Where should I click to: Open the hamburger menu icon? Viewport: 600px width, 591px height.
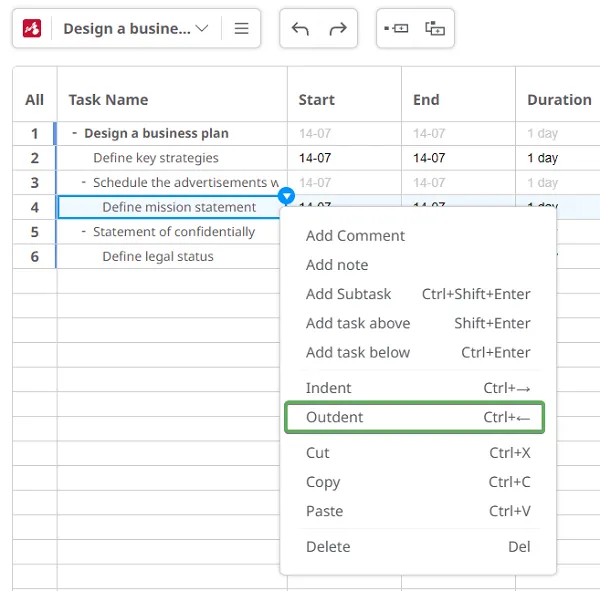[x=241, y=29]
